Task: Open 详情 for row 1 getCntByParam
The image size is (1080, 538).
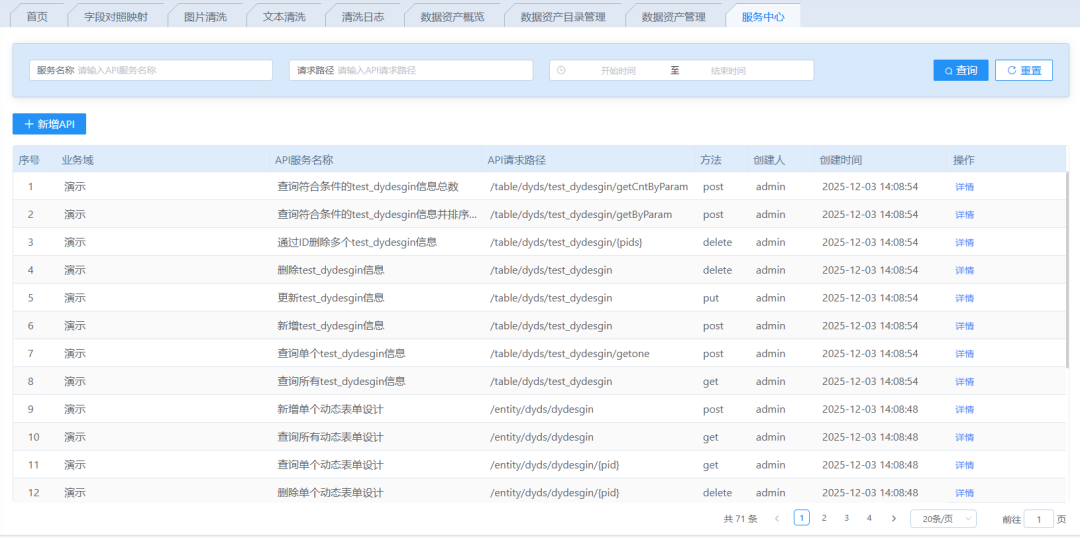Action: coord(964,187)
